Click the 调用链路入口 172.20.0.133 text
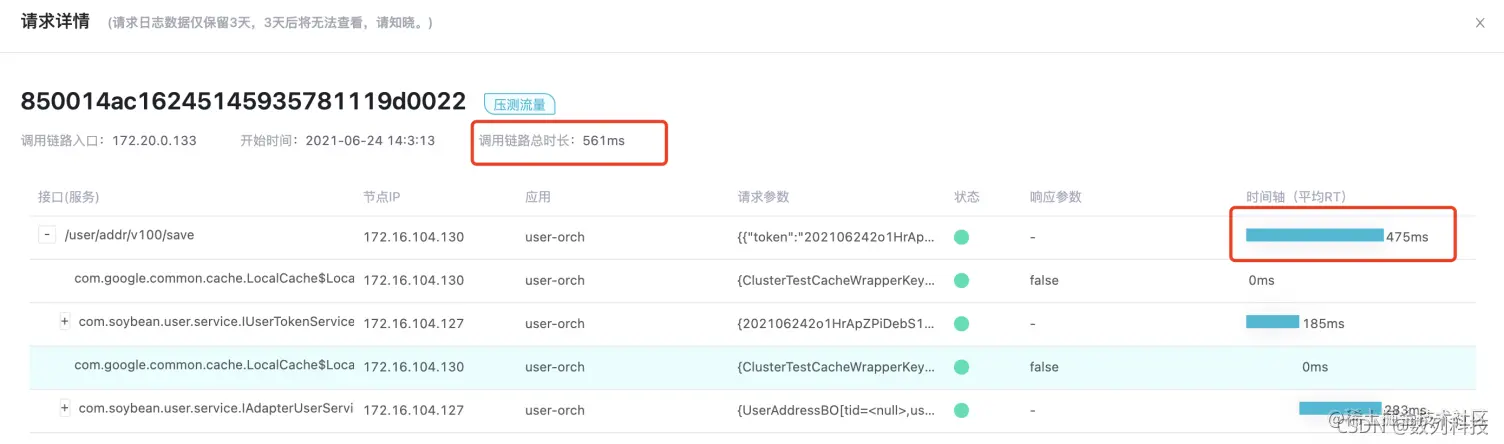1504x444 pixels. click(x=109, y=141)
